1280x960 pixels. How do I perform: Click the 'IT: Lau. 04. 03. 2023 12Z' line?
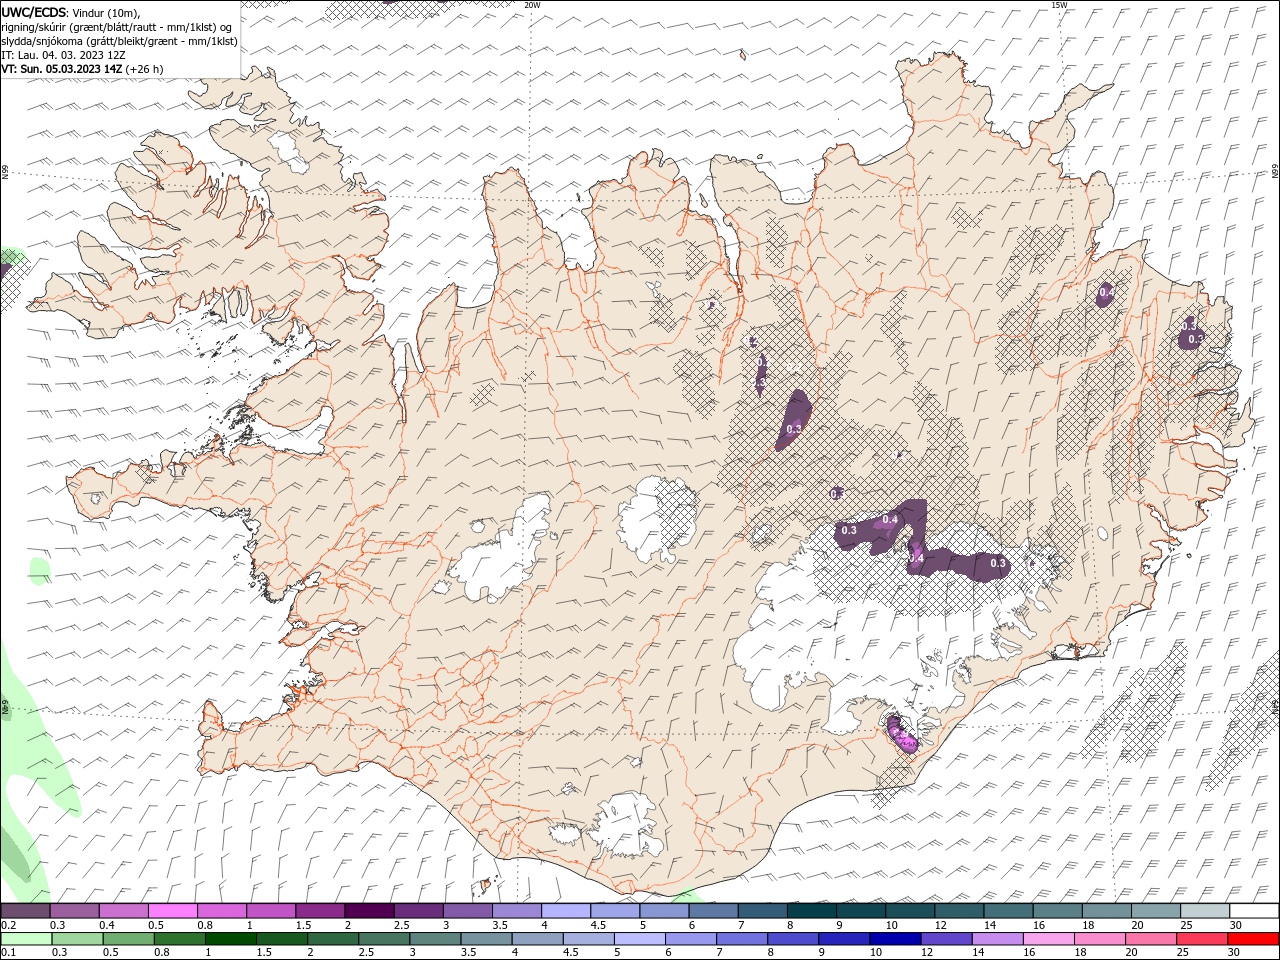[x=62, y=55]
